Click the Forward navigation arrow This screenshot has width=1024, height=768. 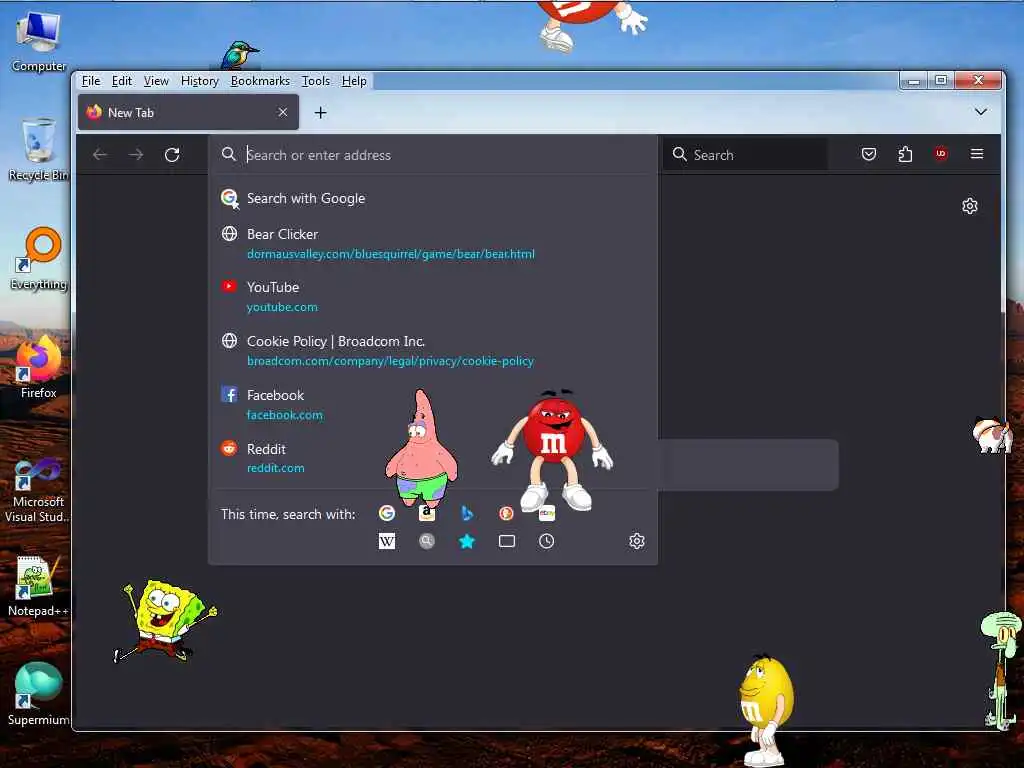(136, 155)
